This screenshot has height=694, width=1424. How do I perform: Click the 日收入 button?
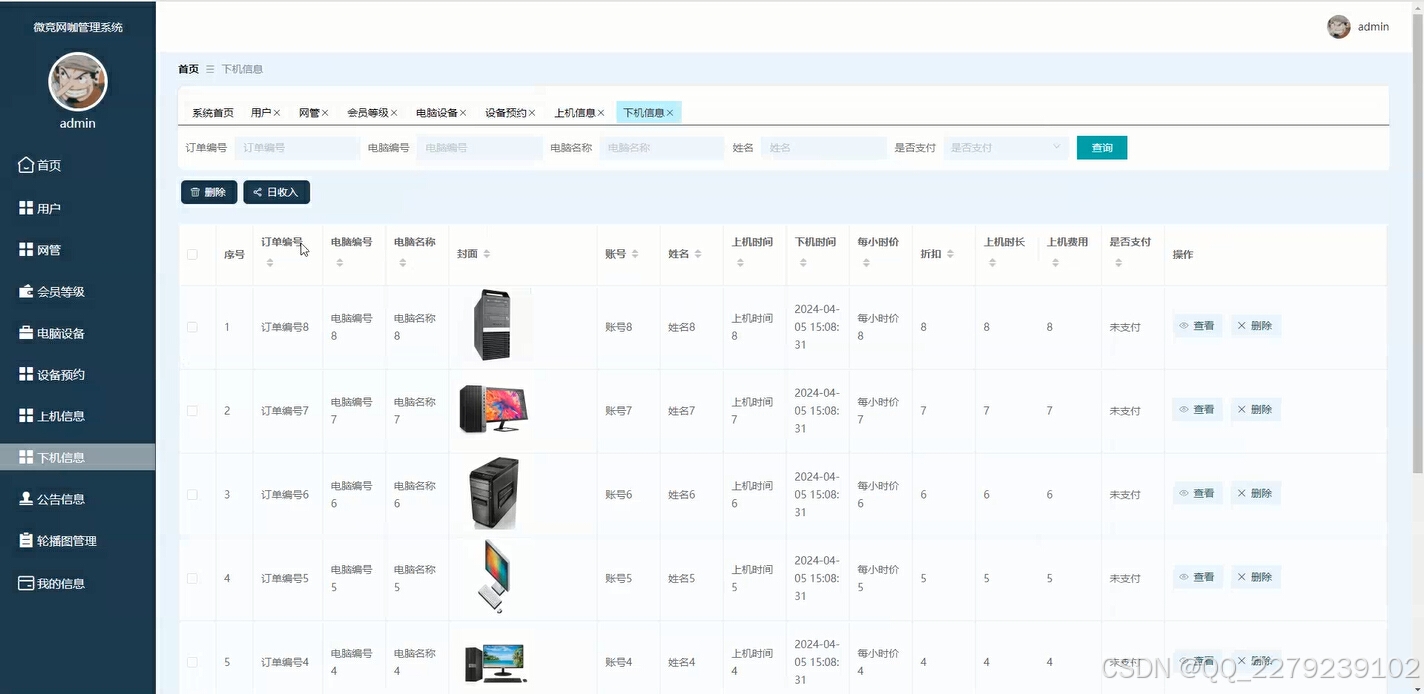(276, 192)
